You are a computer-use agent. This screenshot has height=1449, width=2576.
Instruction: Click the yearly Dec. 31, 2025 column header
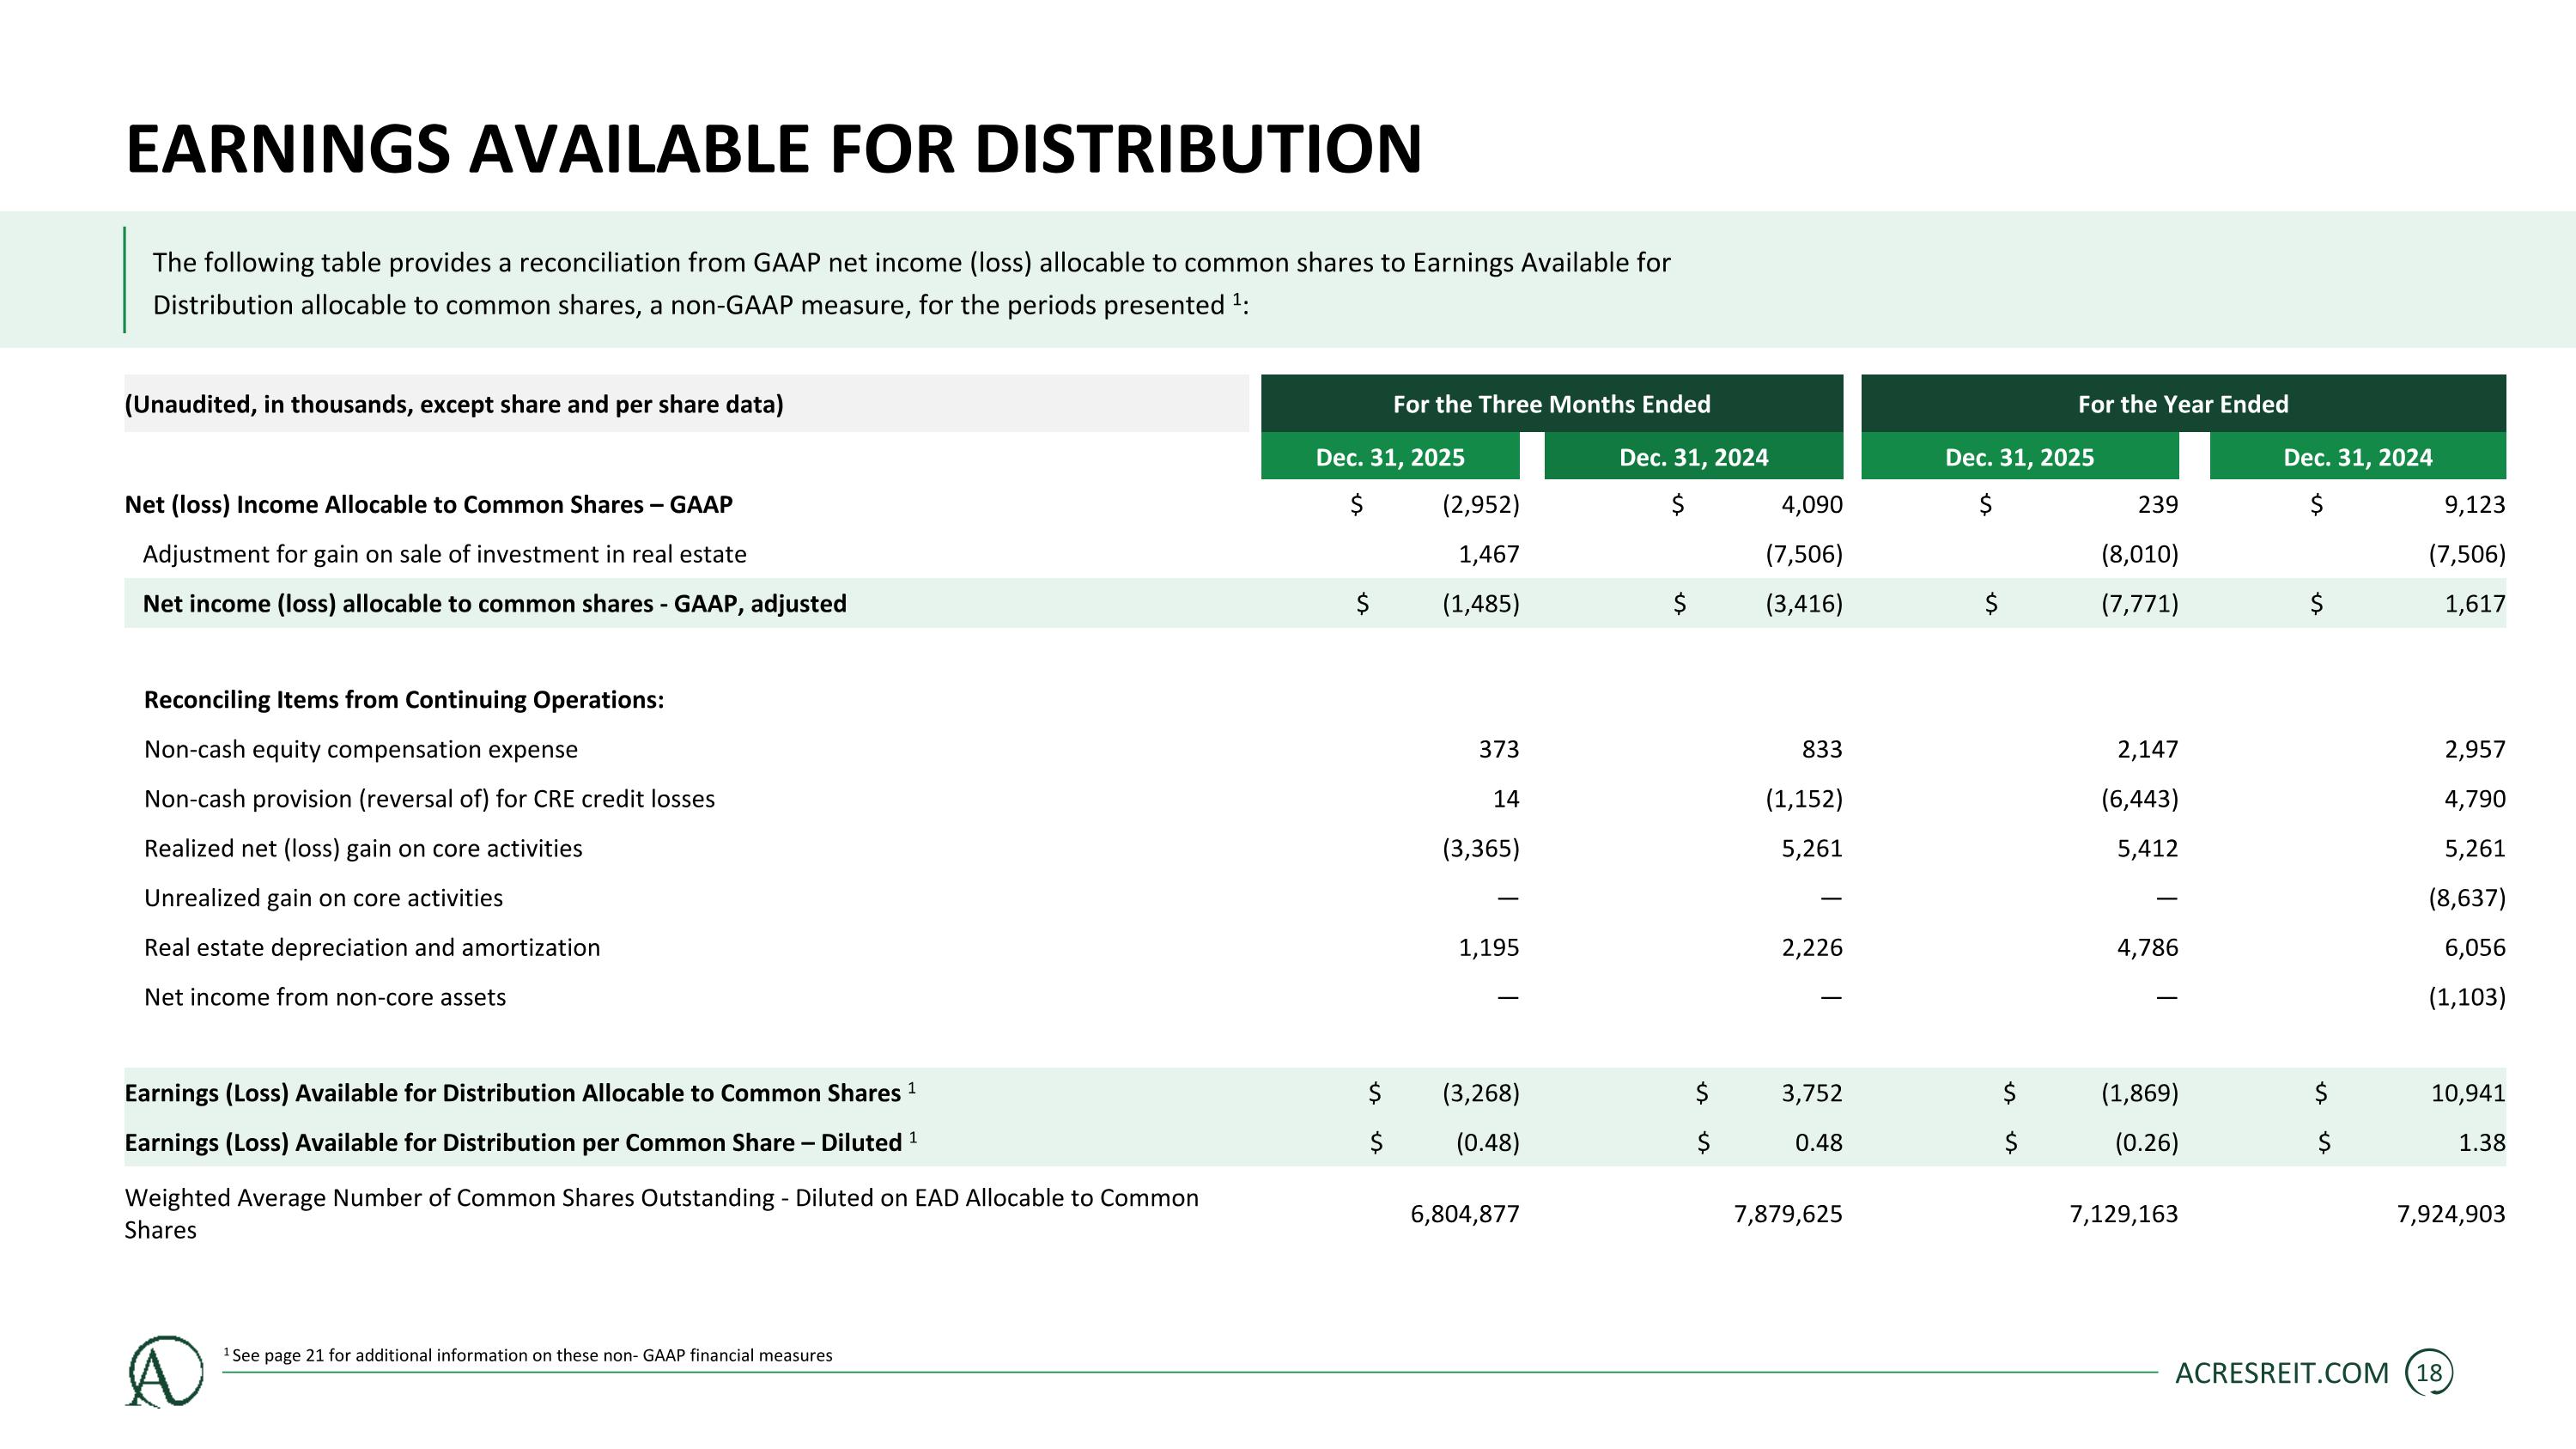[x=2020, y=457]
